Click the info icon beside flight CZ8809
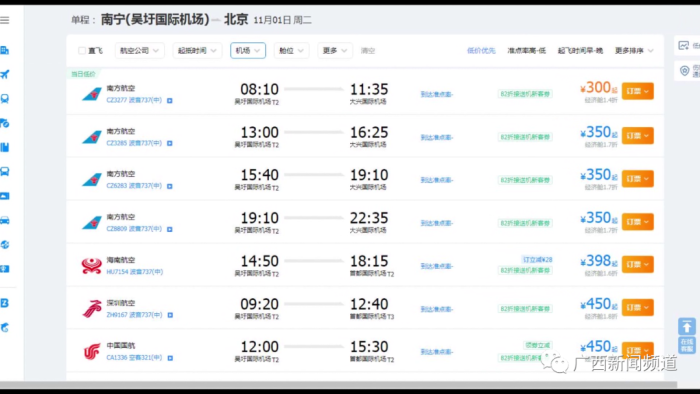The height and width of the screenshot is (394, 700). point(170,229)
